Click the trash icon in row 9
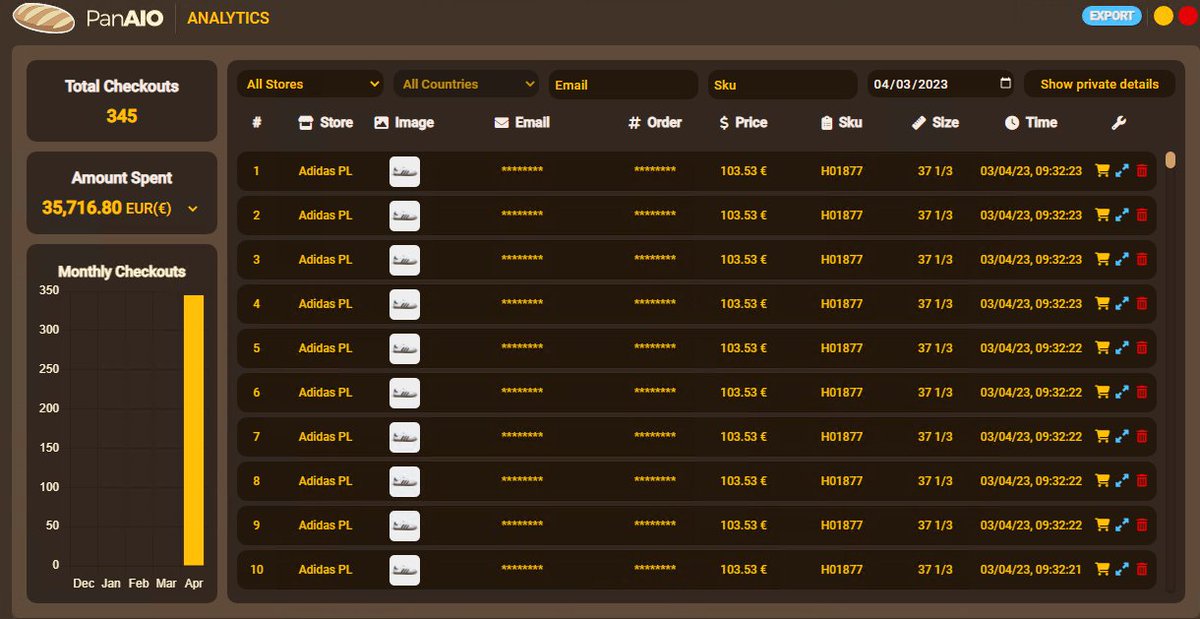The height and width of the screenshot is (619, 1200). click(1142, 525)
